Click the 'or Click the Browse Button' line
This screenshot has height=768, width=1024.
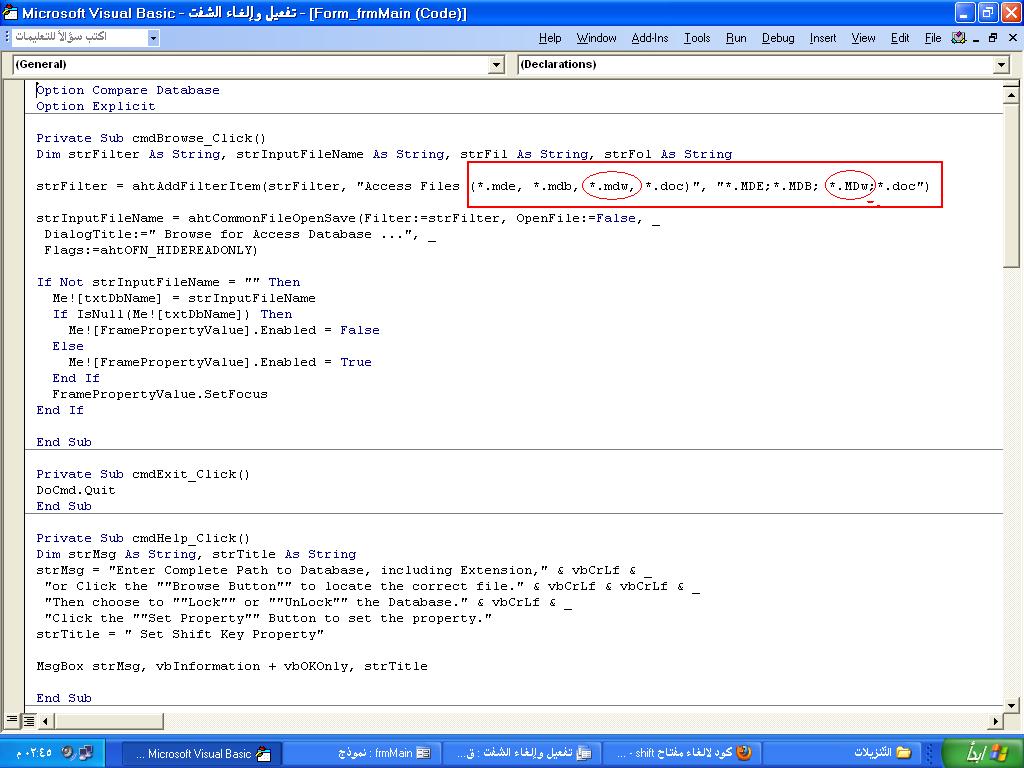372,586
